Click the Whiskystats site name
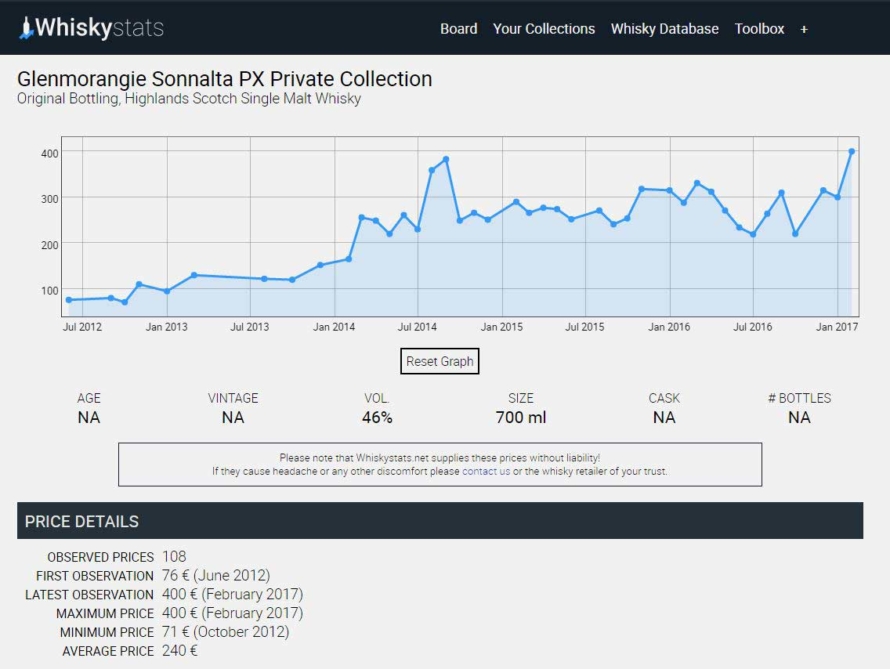Viewport: 890px width, 669px height. 99,28
